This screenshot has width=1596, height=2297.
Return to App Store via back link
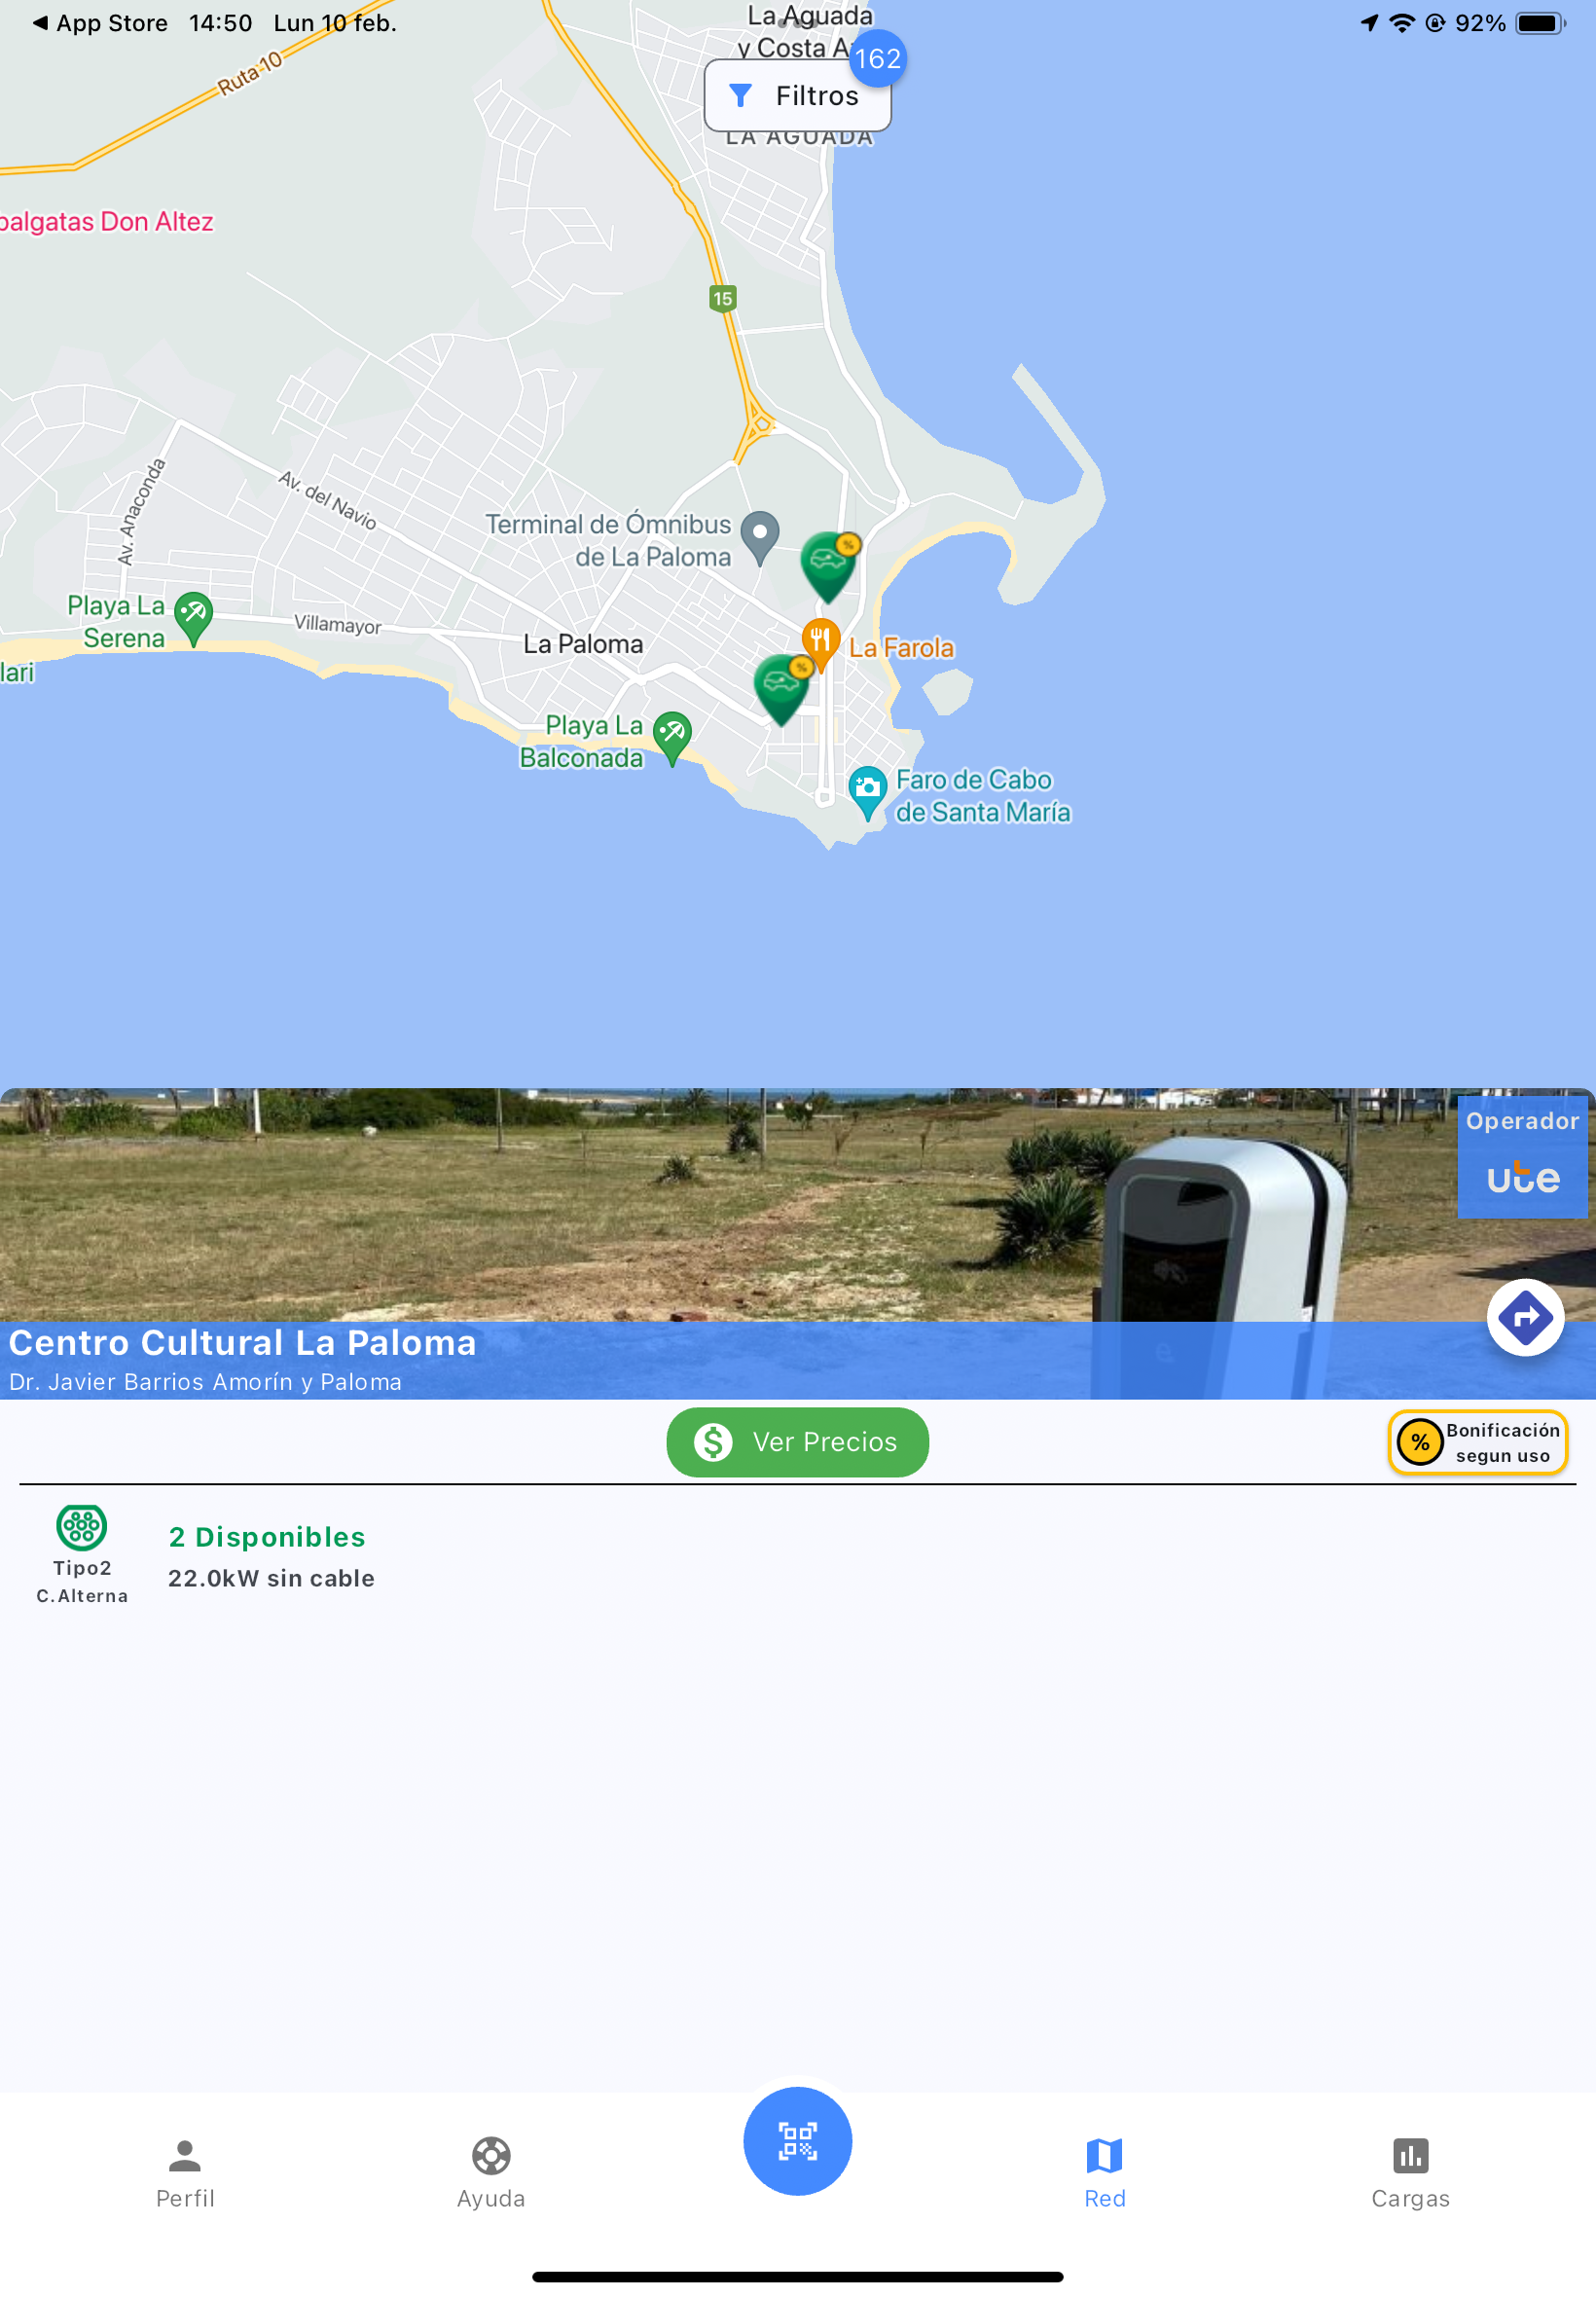pos(100,23)
